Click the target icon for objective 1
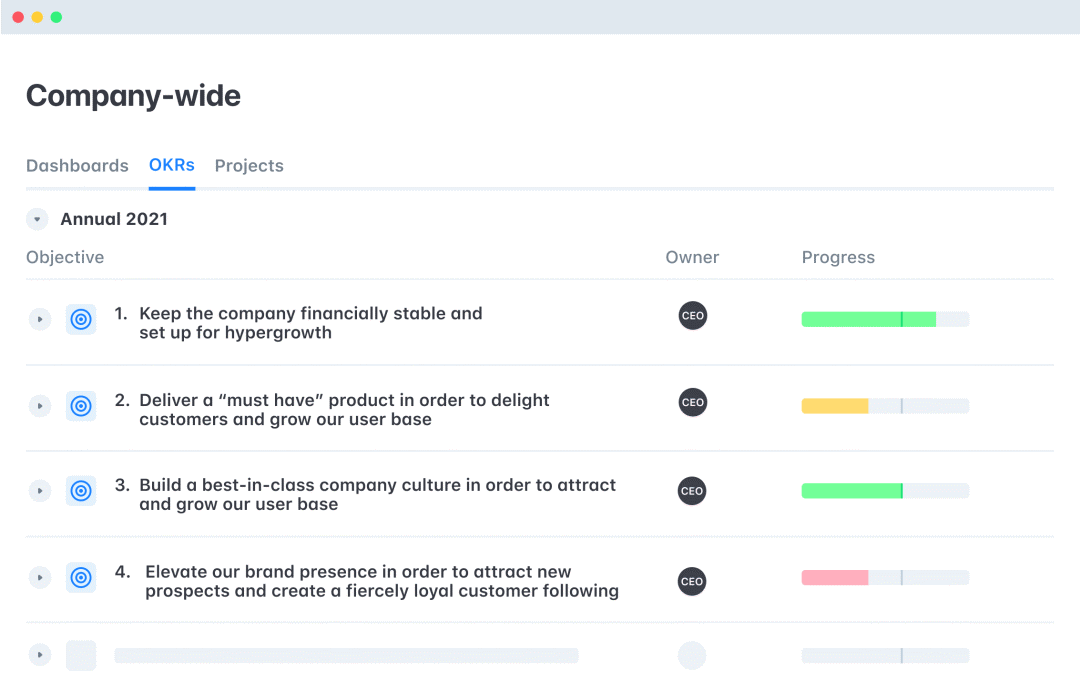1080x691 pixels. (81, 319)
